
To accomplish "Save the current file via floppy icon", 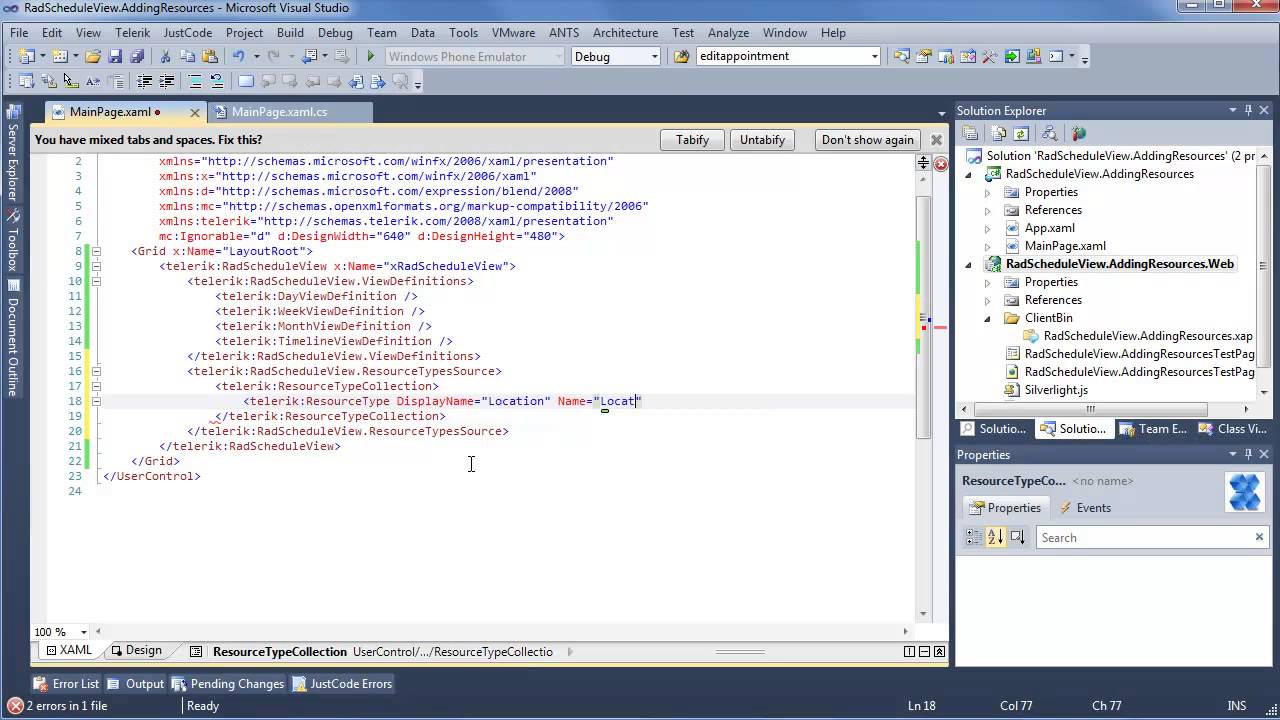I will (x=115, y=57).
